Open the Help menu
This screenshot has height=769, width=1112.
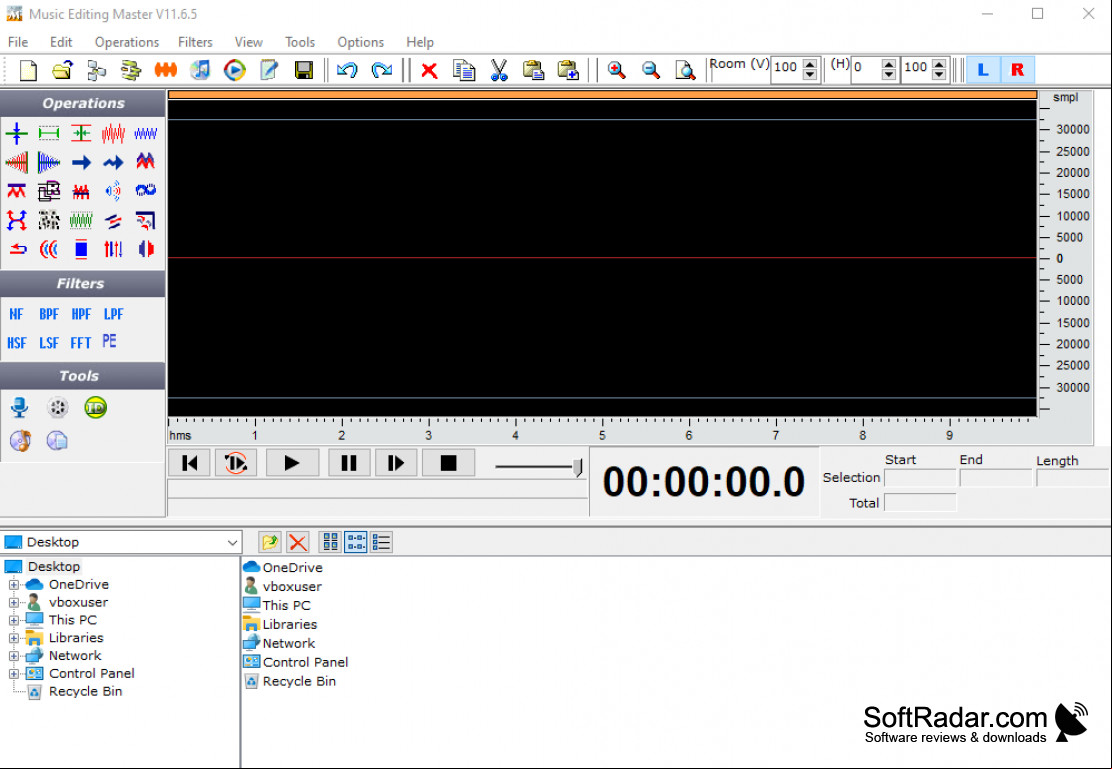pyautogui.click(x=420, y=43)
